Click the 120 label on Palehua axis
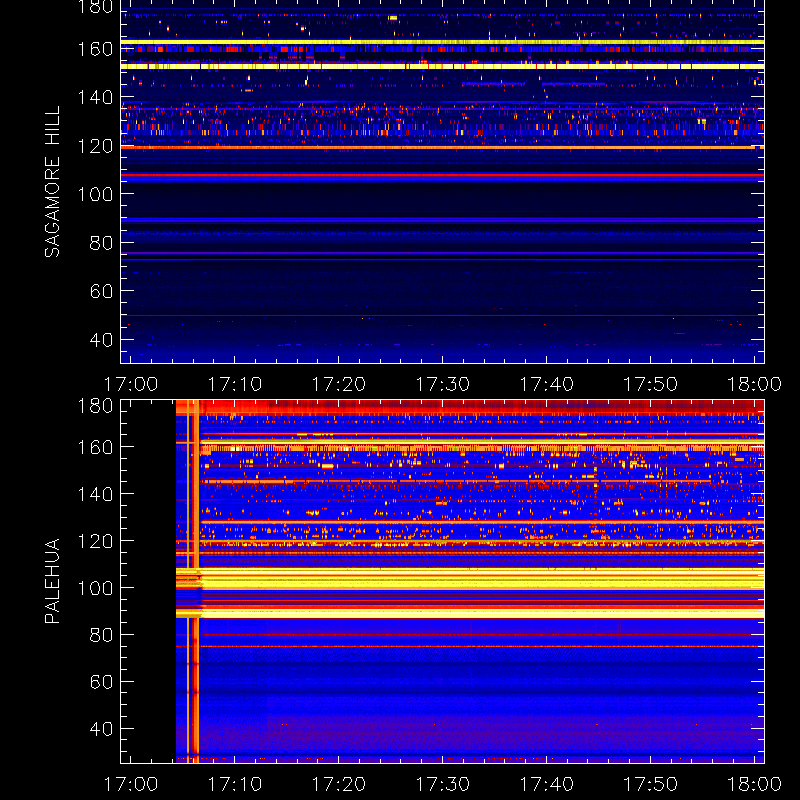 click(95, 541)
